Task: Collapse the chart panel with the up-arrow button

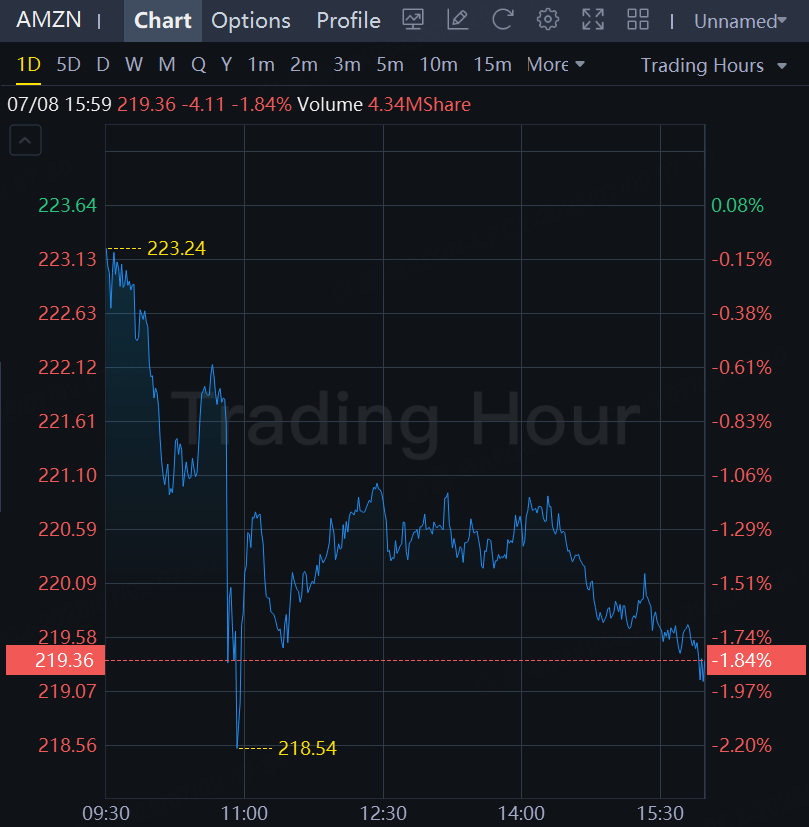Action: point(25,142)
